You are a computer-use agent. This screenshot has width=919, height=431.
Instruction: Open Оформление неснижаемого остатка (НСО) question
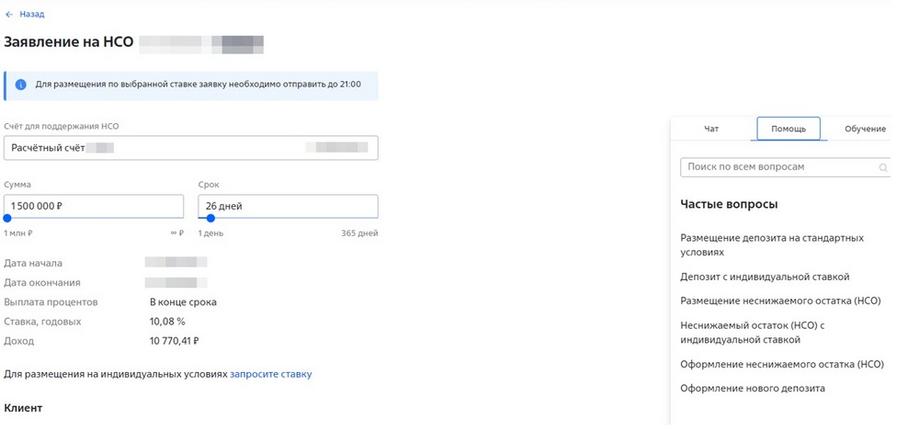pos(782,364)
